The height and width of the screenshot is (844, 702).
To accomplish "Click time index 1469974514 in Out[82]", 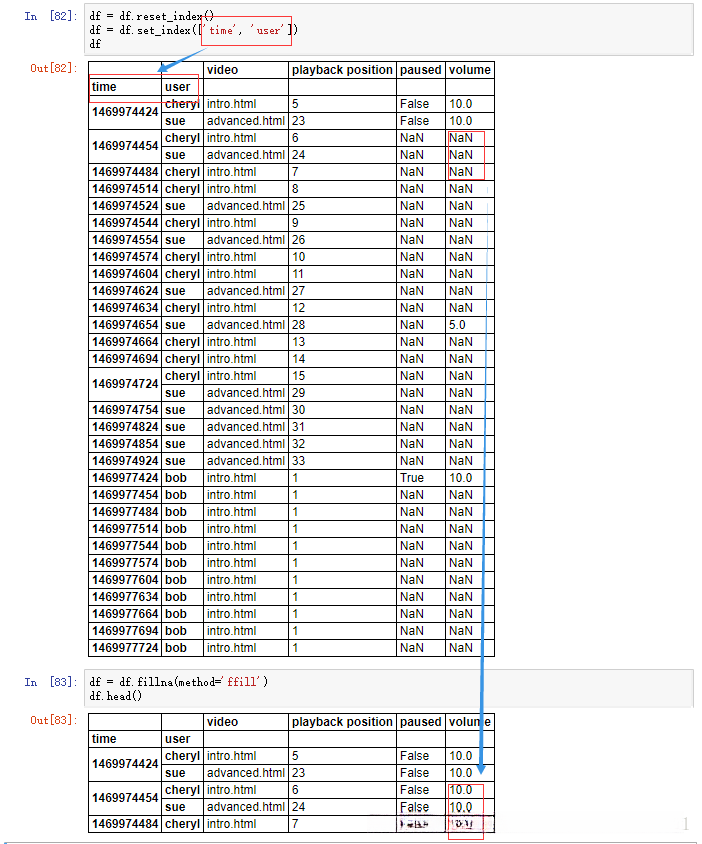I will 125,189.
